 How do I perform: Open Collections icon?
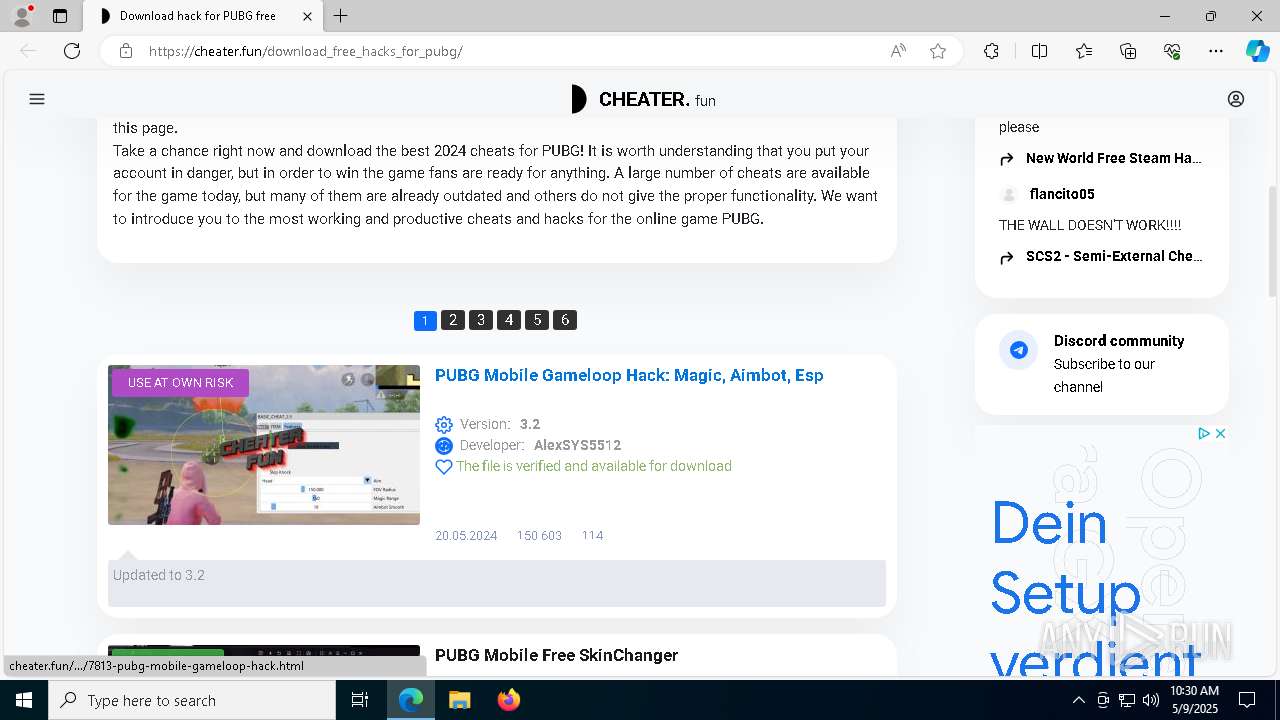coord(1128,51)
